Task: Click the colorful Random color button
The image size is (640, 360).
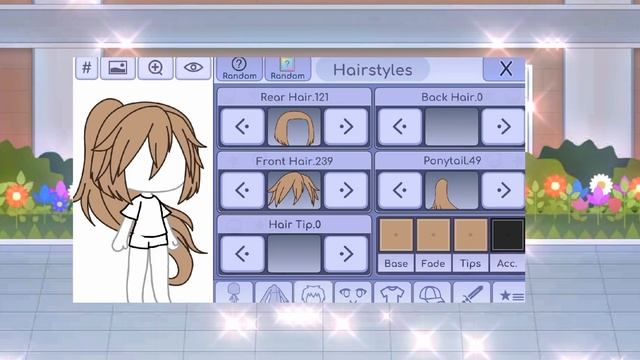Action: (287, 69)
